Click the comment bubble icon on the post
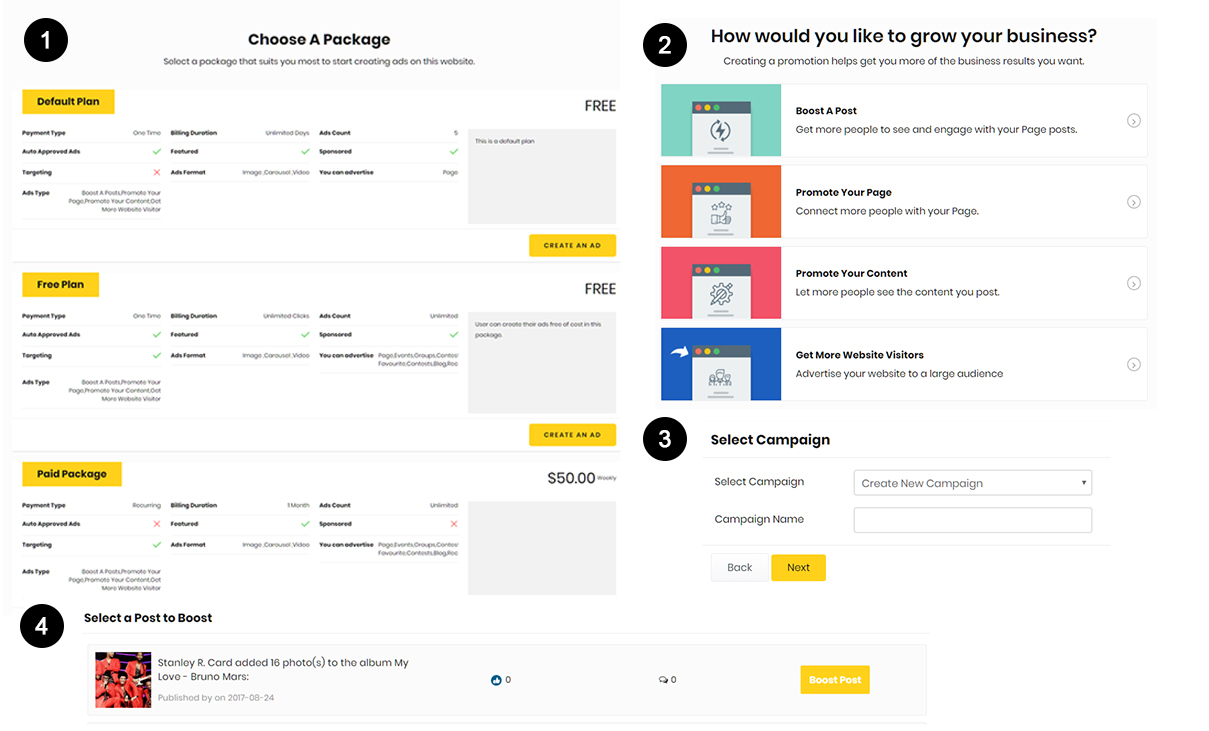This screenshot has height=731, width=1209. [662, 680]
